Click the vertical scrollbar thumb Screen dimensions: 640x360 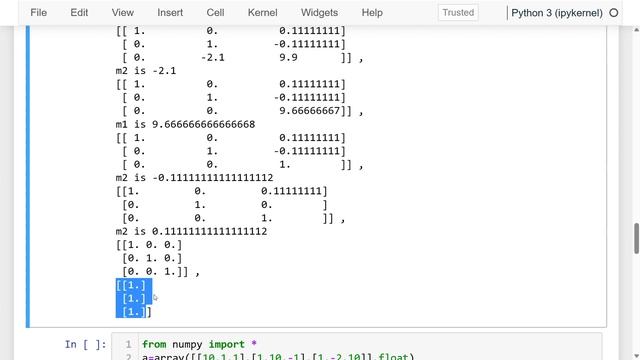pos(636,238)
